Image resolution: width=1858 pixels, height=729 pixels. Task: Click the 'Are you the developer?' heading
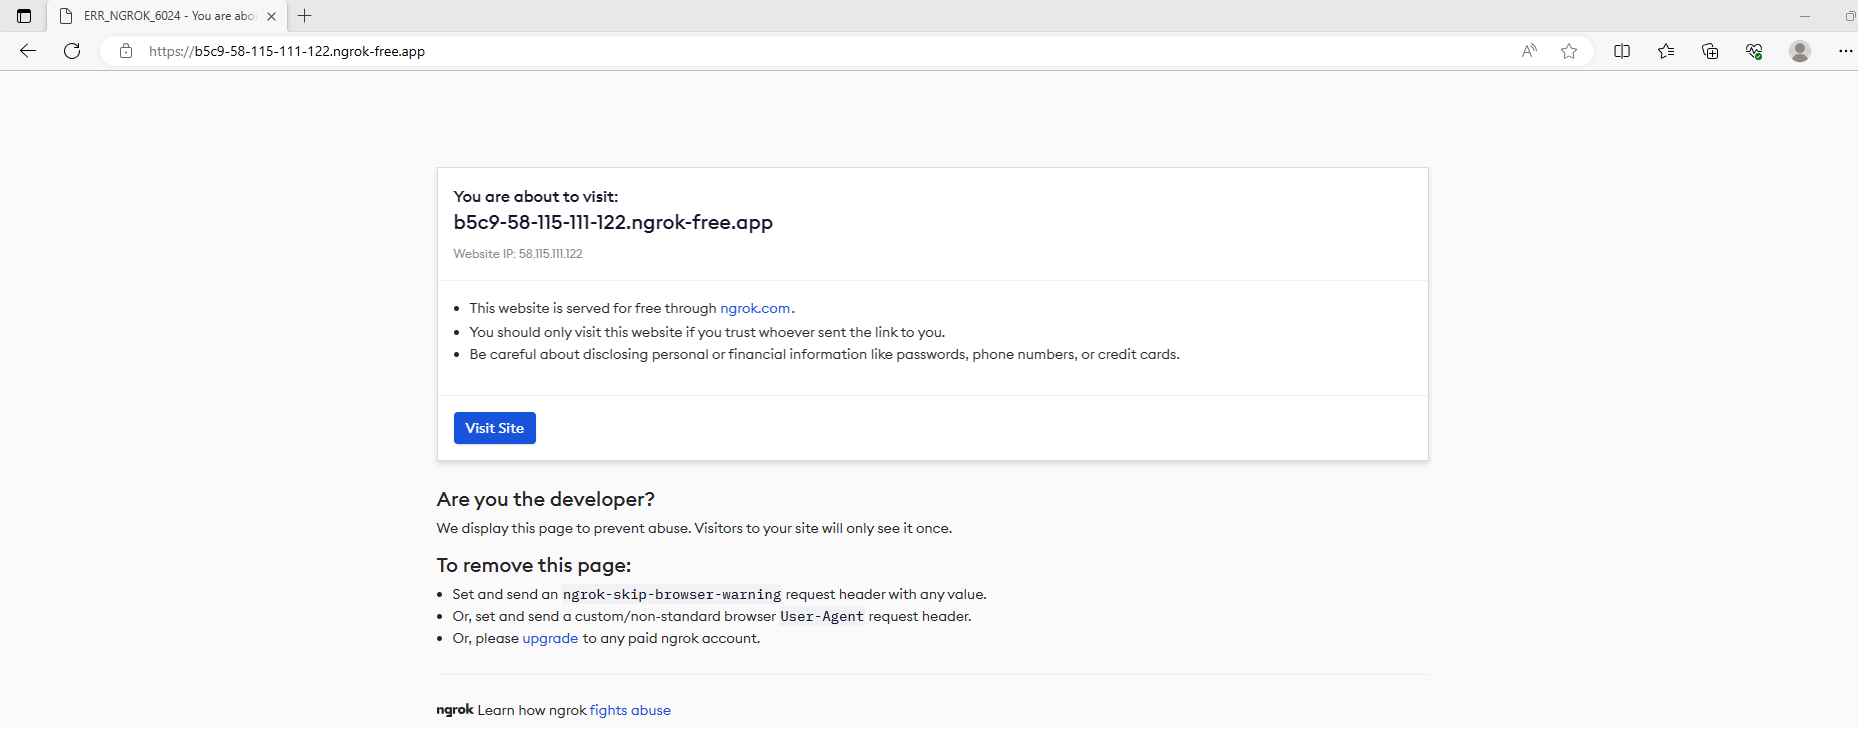click(x=546, y=499)
